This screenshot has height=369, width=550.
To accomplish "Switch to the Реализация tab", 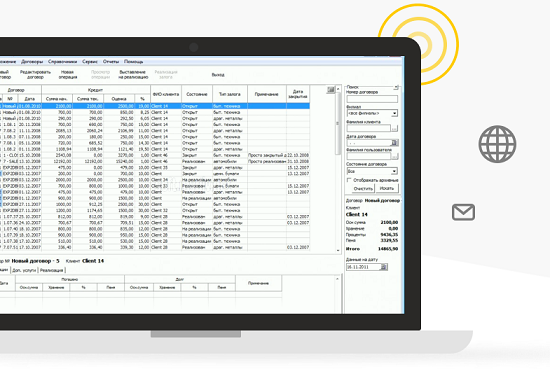I will [51, 270].
